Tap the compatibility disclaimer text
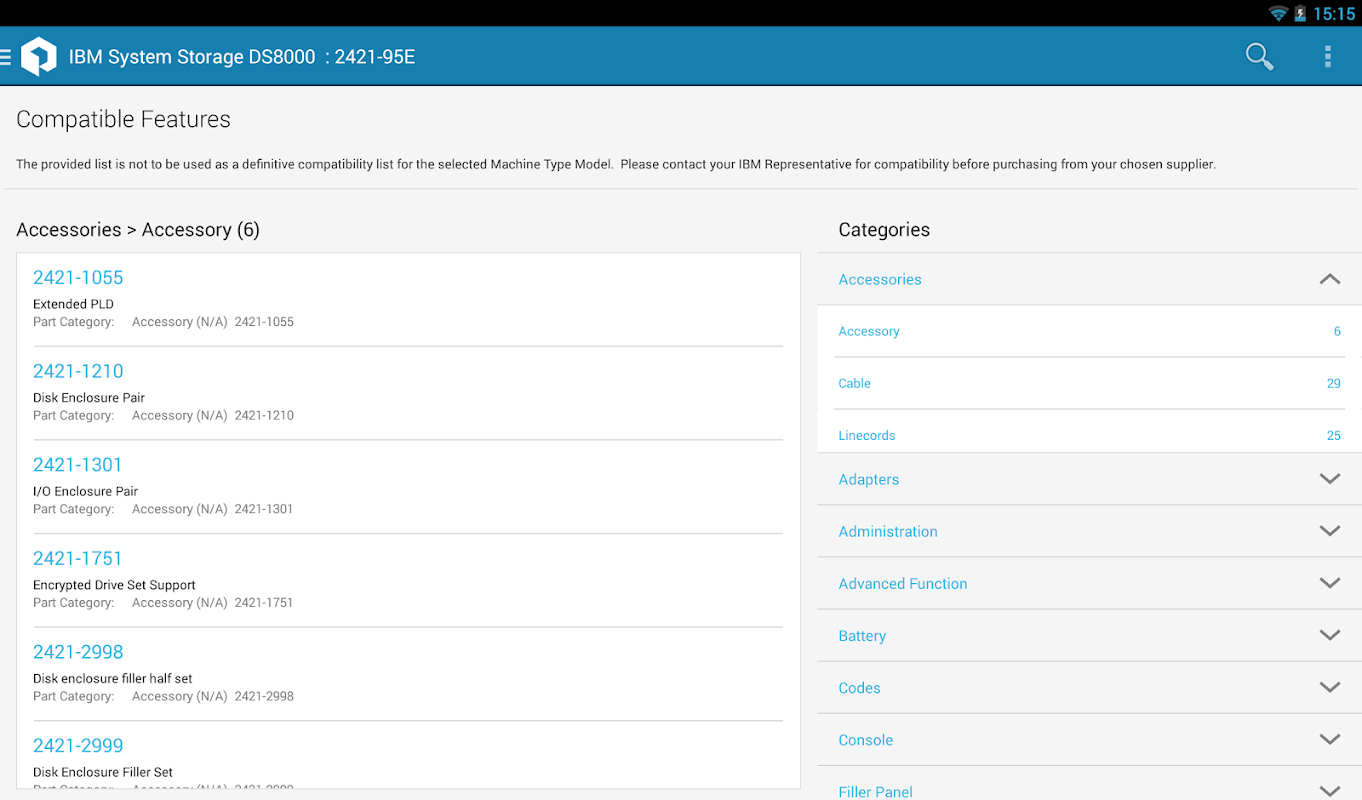This screenshot has height=800, width=1362. pyautogui.click(x=616, y=164)
